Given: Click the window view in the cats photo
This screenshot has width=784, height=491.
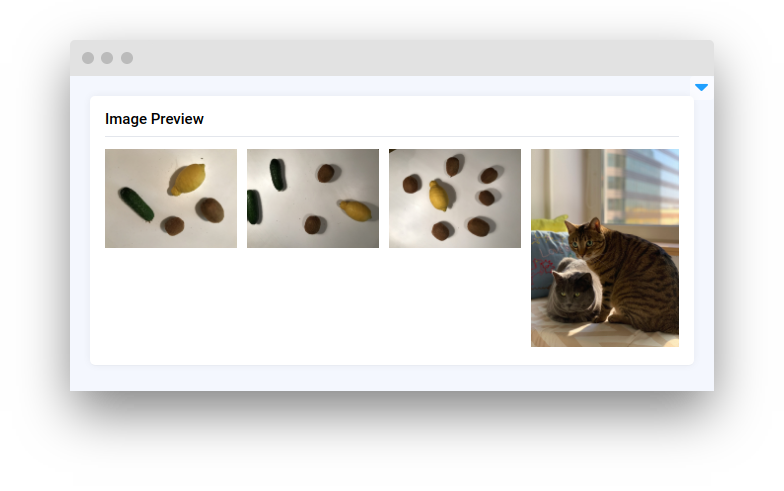Looking at the screenshot, I should pyautogui.click(x=642, y=186).
